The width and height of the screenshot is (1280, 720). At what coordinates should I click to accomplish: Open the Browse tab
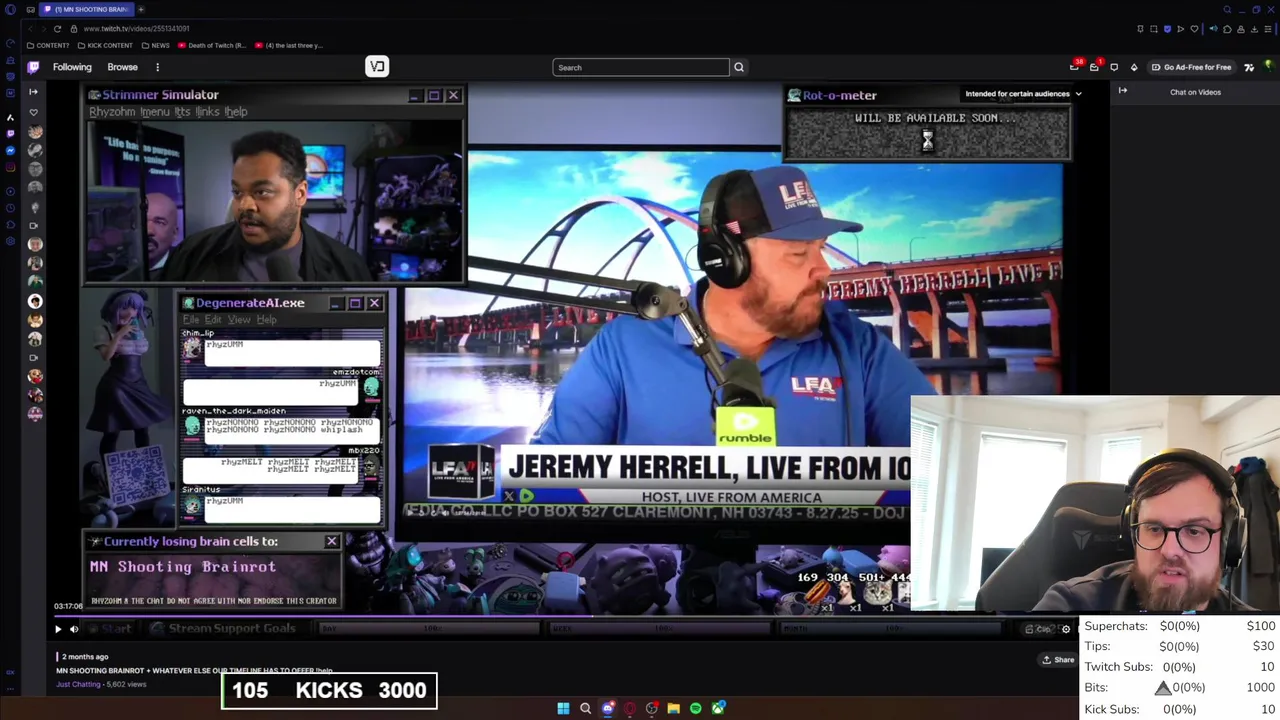tap(122, 67)
